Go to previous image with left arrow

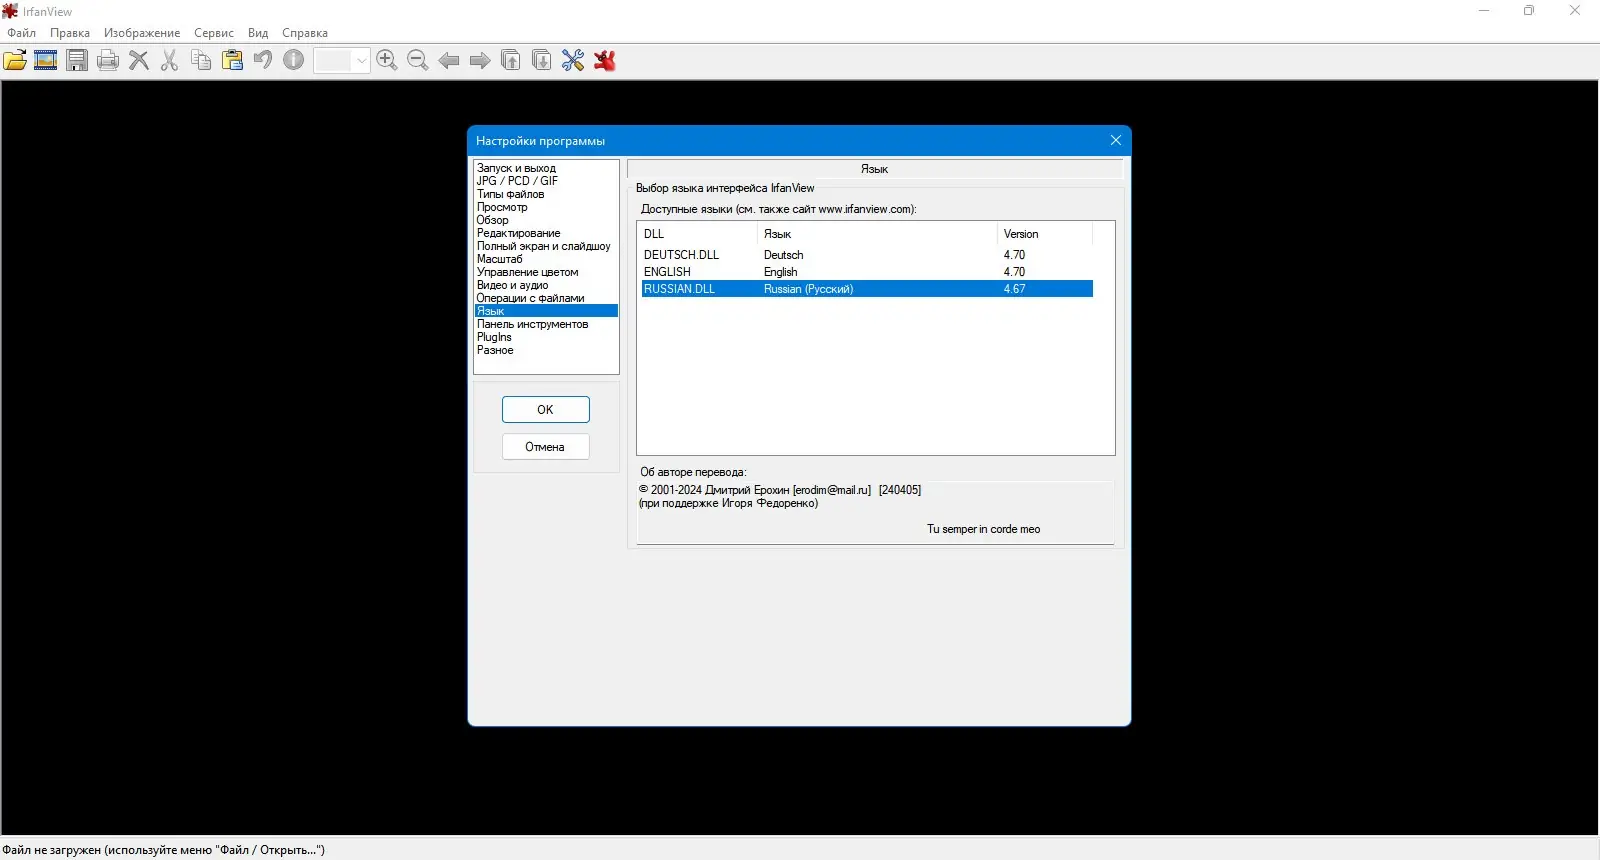pos(449,60)
